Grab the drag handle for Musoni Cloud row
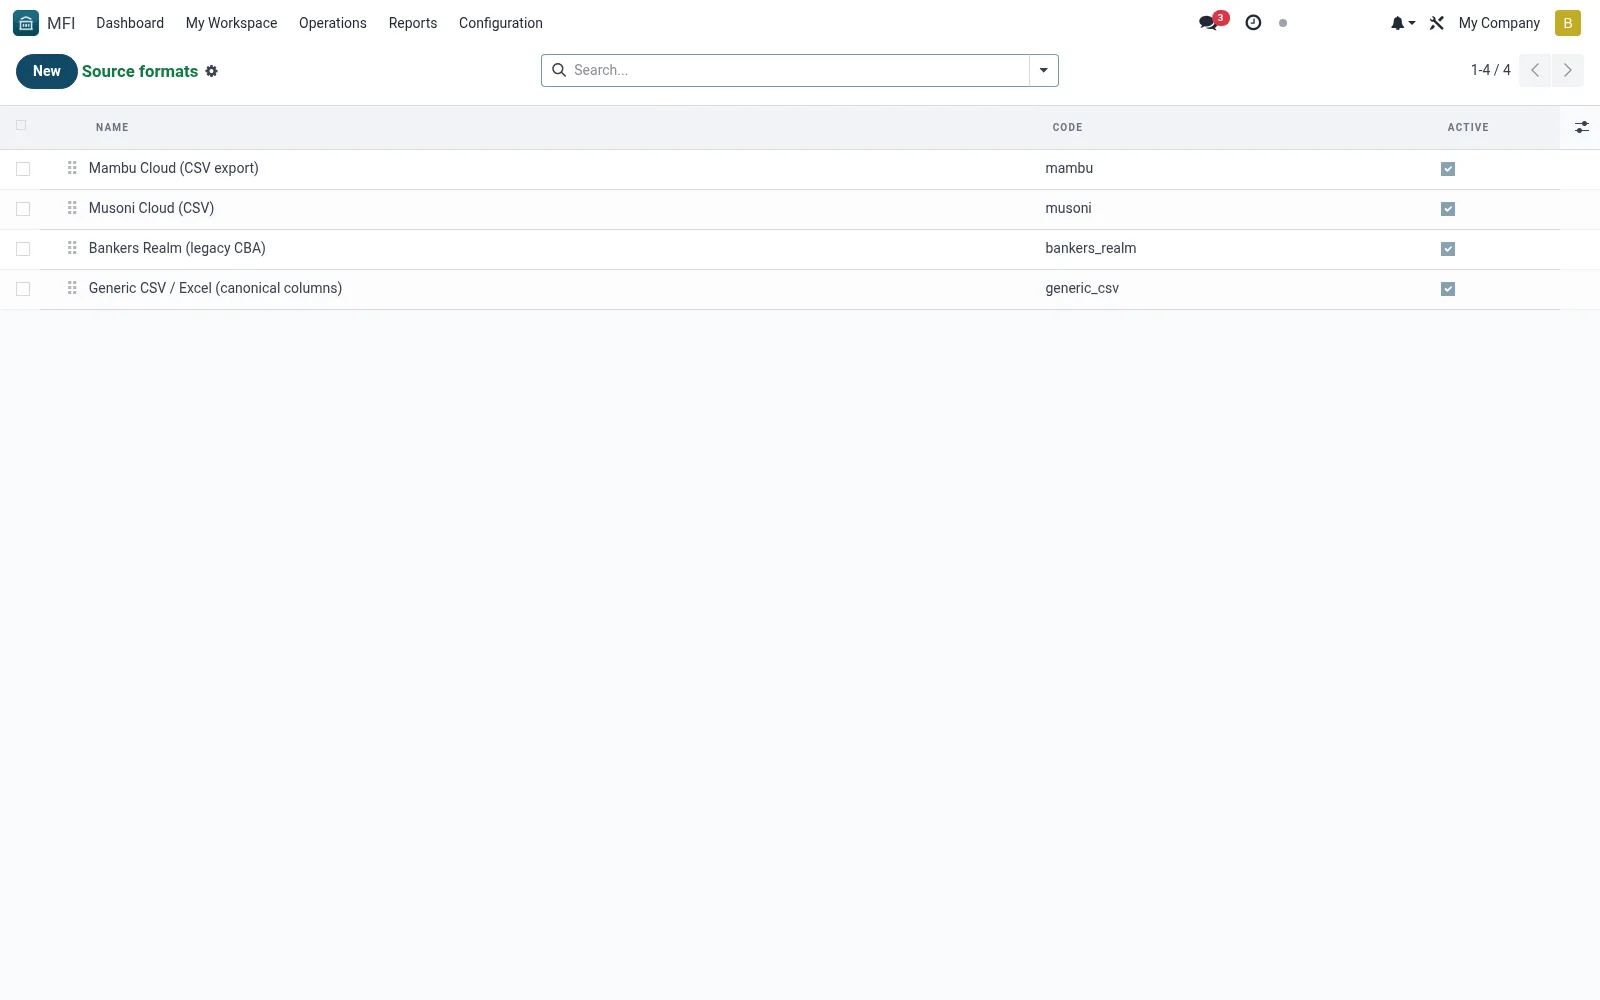This screenshot has height=1000, width=1600. click(72, 208)
